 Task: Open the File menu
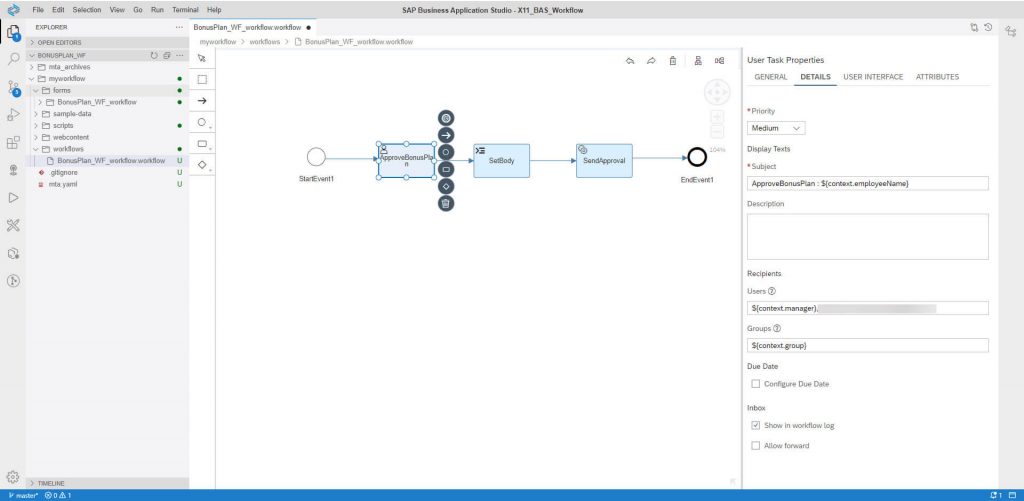[38, 10]
